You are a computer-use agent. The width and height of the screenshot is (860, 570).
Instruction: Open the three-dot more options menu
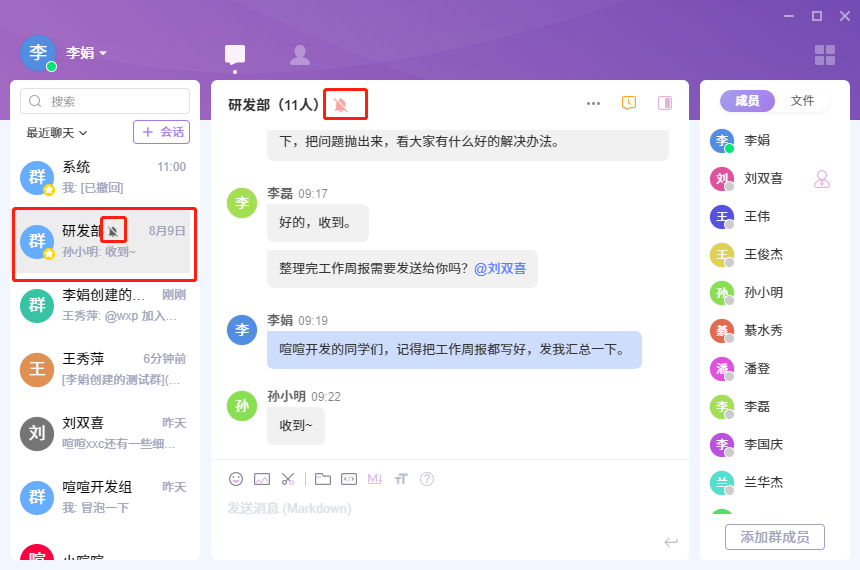[593, 103]
